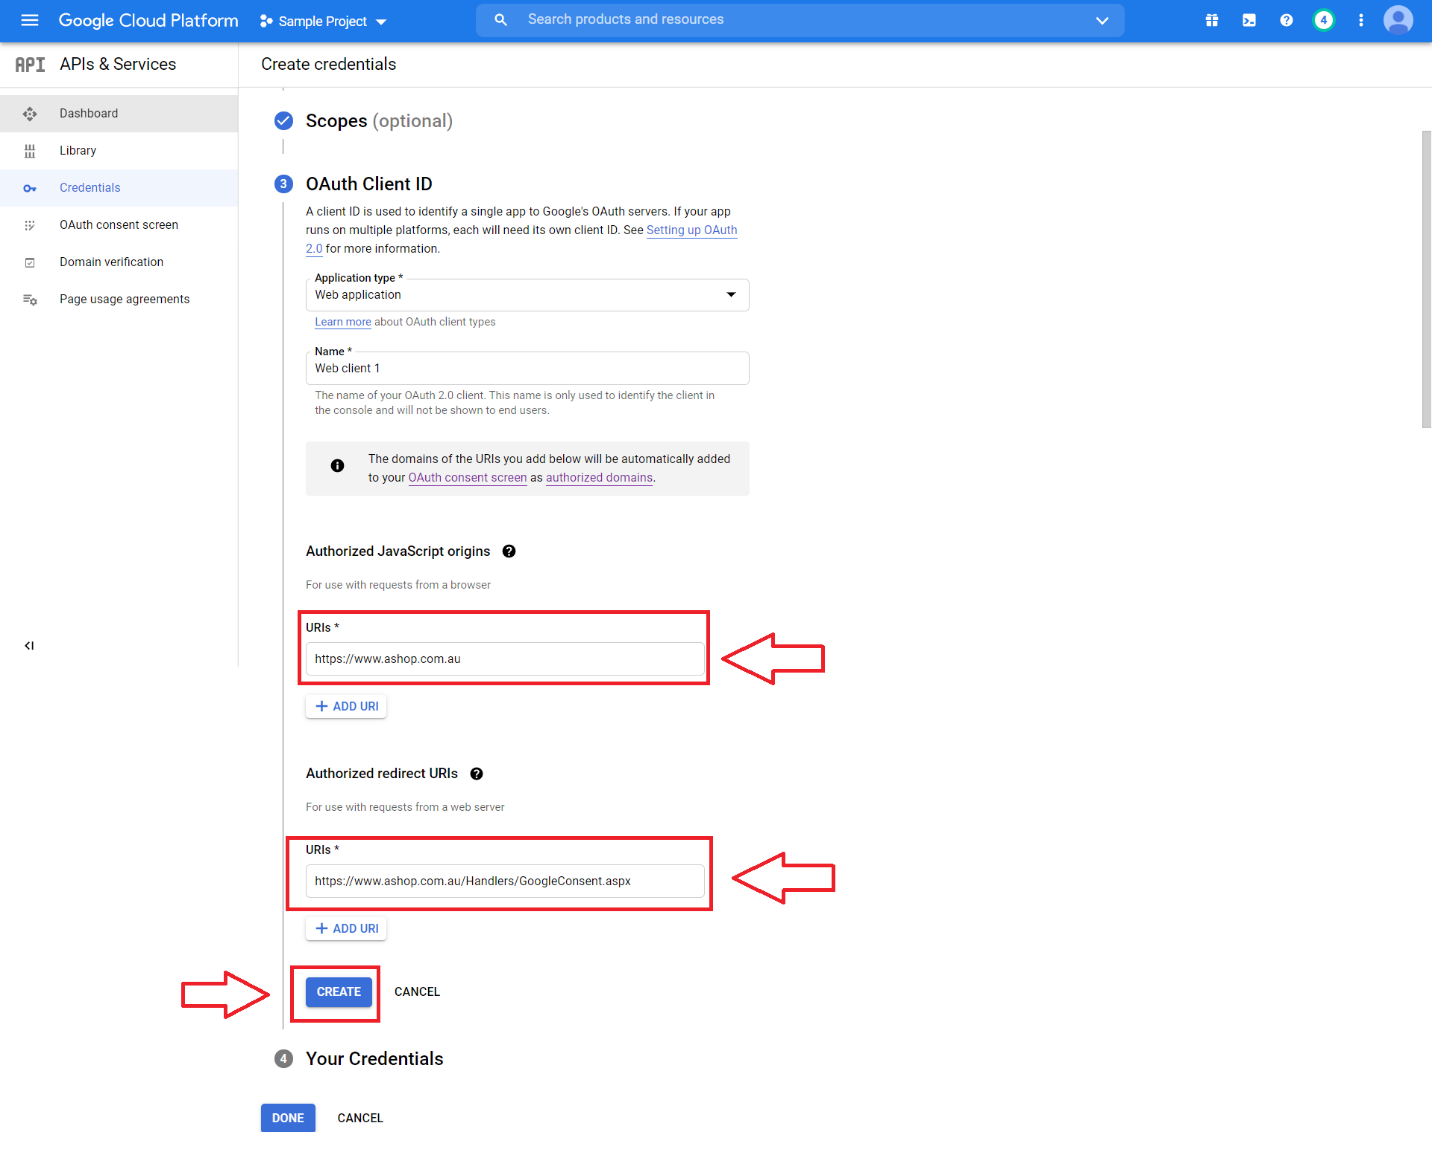Click the Page usage agreements icon
This screenshot has width=1432, height=1149.
click(30, 299)
